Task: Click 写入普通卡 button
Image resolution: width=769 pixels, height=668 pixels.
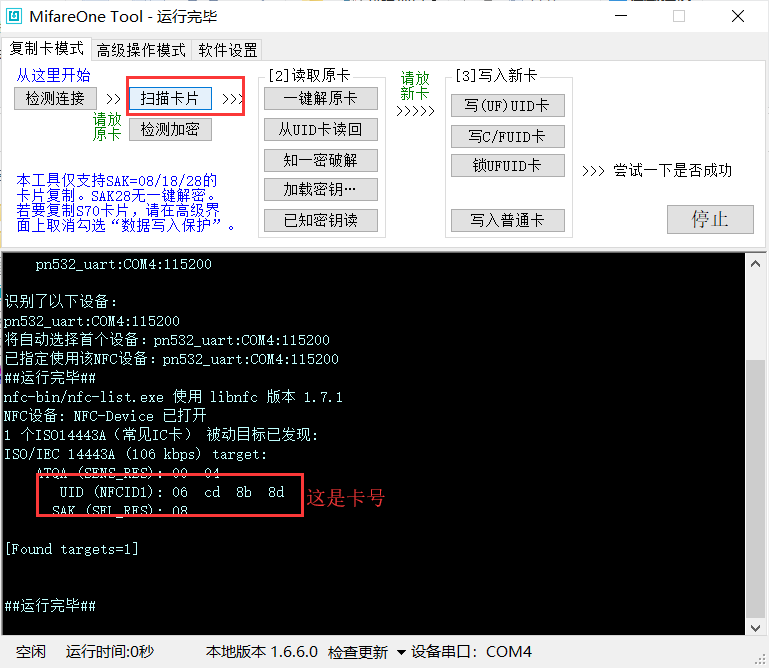Action: [x=508, y=220]
